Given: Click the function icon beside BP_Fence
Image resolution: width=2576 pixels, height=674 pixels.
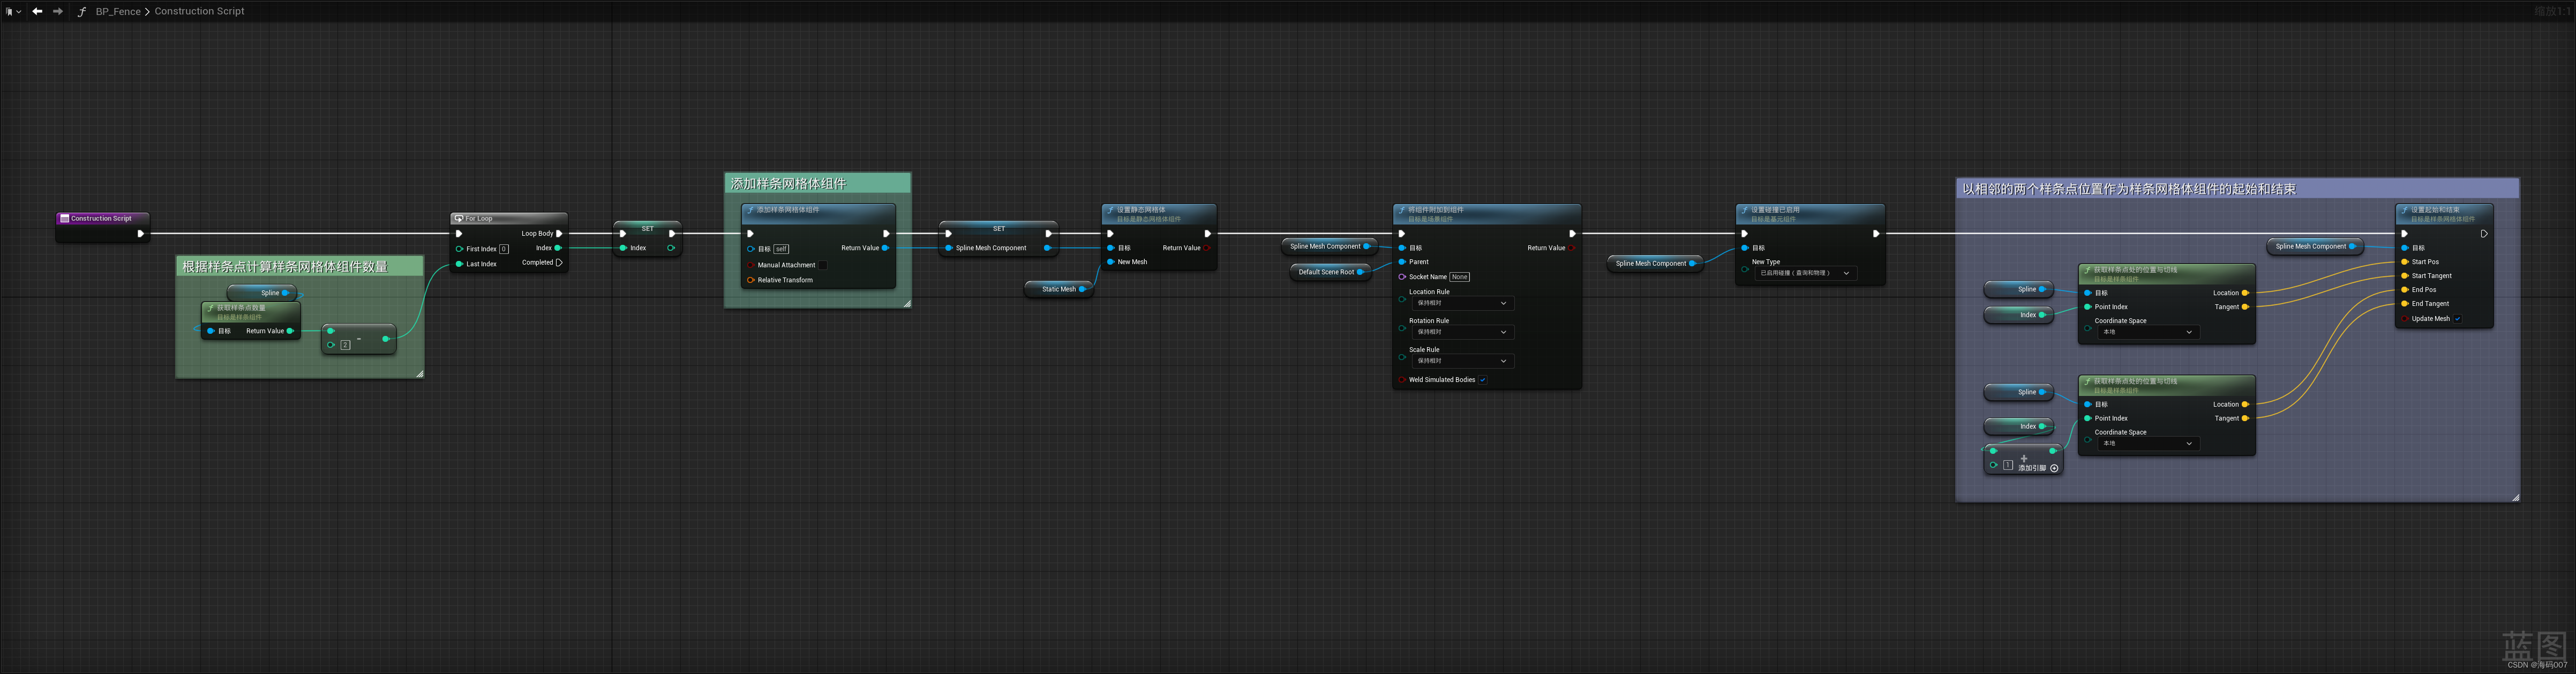Looking at the screenshot, I should click(82, 12).
